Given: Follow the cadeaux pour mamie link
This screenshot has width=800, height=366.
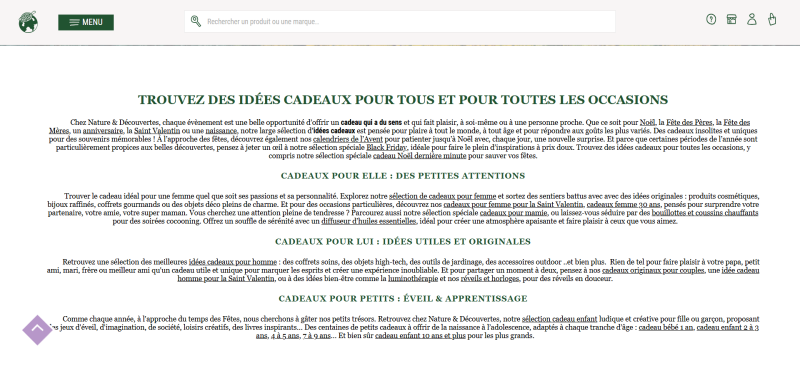Looking at the screenshot, I should (514, 212).
